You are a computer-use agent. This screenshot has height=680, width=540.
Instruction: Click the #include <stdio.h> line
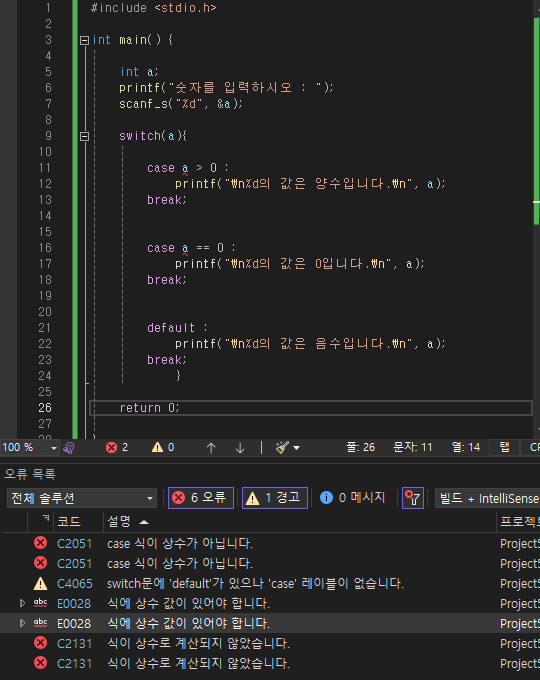click(x=153, y=8)
